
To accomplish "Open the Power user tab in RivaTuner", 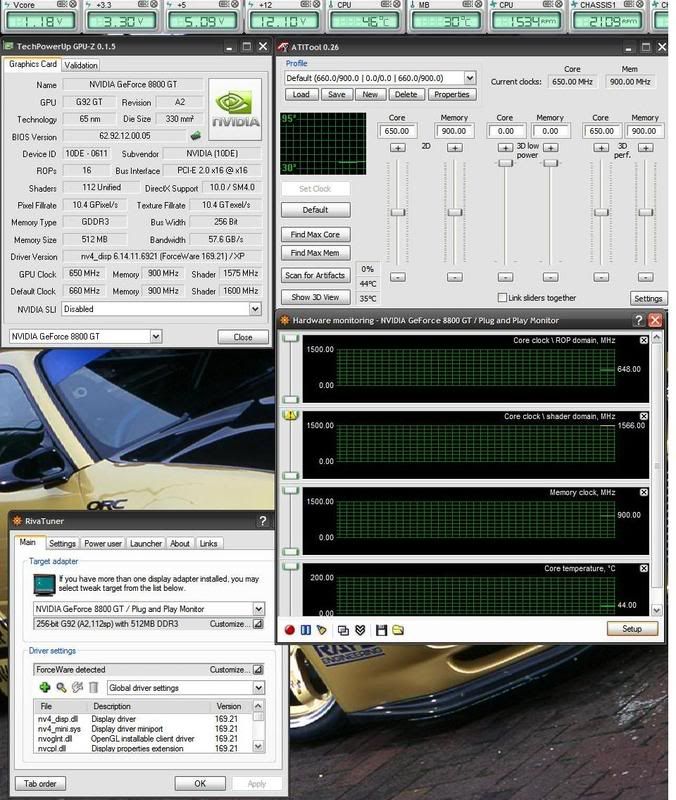I will 104,544.
